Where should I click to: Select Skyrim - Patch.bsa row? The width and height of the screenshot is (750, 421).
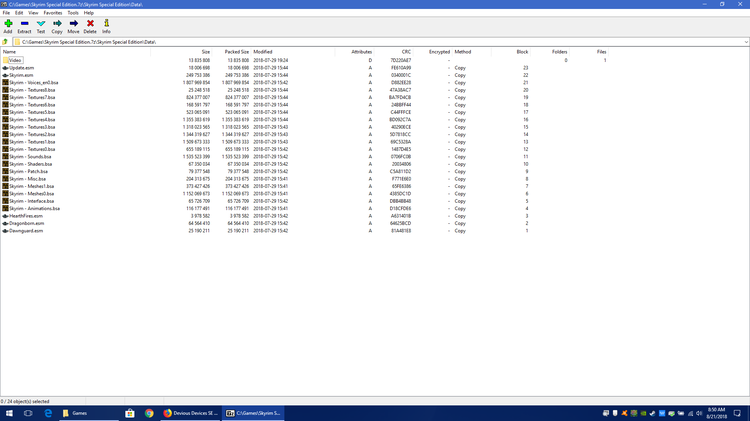coord(28,171)
